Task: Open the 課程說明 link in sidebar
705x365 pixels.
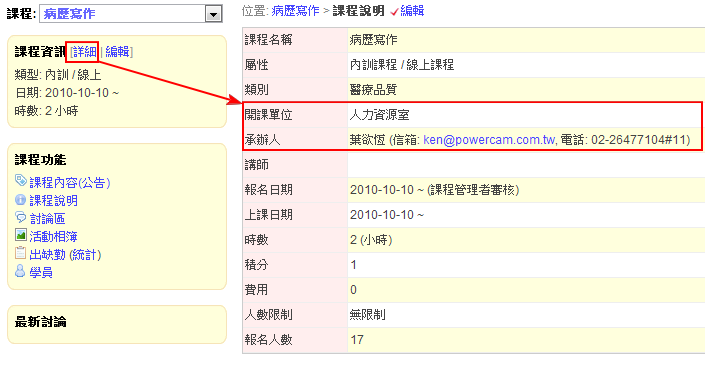Action: tap(54, 200)
